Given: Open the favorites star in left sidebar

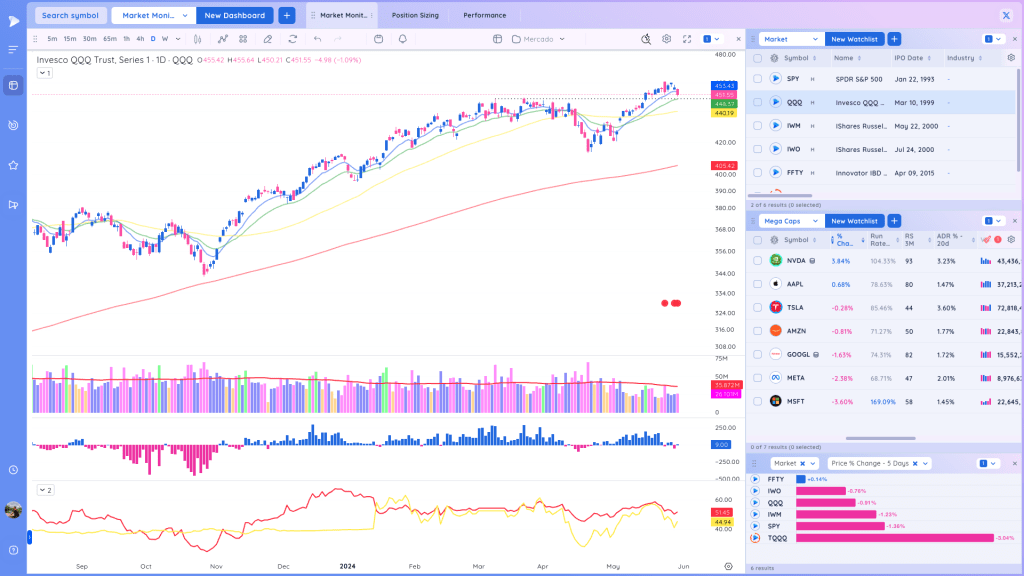Looking at the screenshot, I should (13, 165).
